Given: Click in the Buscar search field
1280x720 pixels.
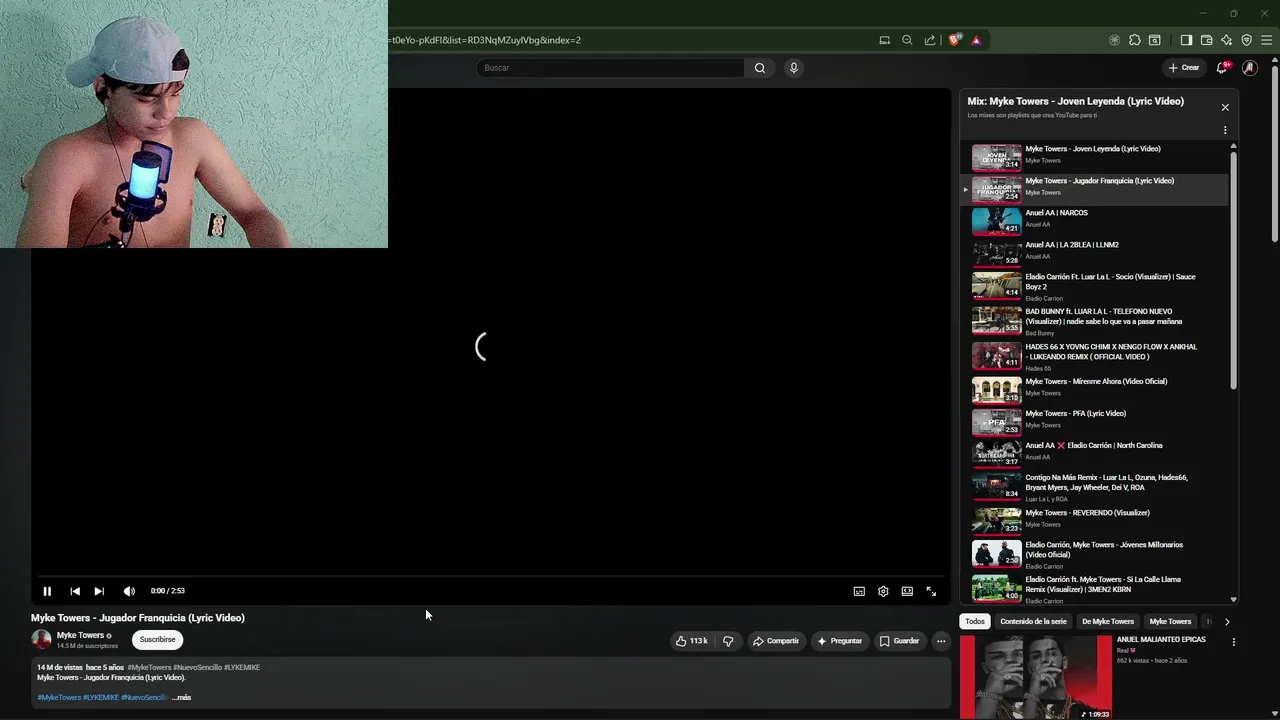Looking at the screenshot, I should [x=610, y=68].
